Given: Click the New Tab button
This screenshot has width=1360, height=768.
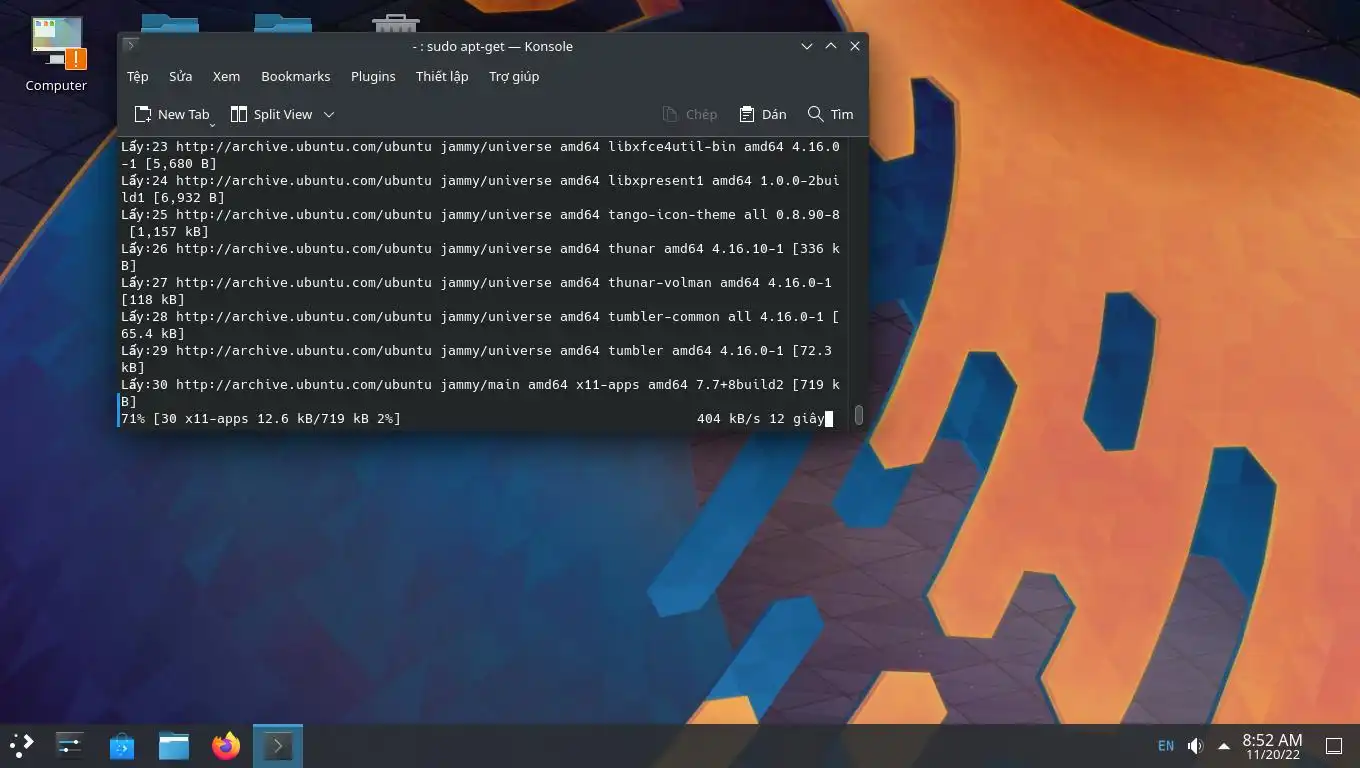Looking at the screenshot, I should [x=172, y=114].
